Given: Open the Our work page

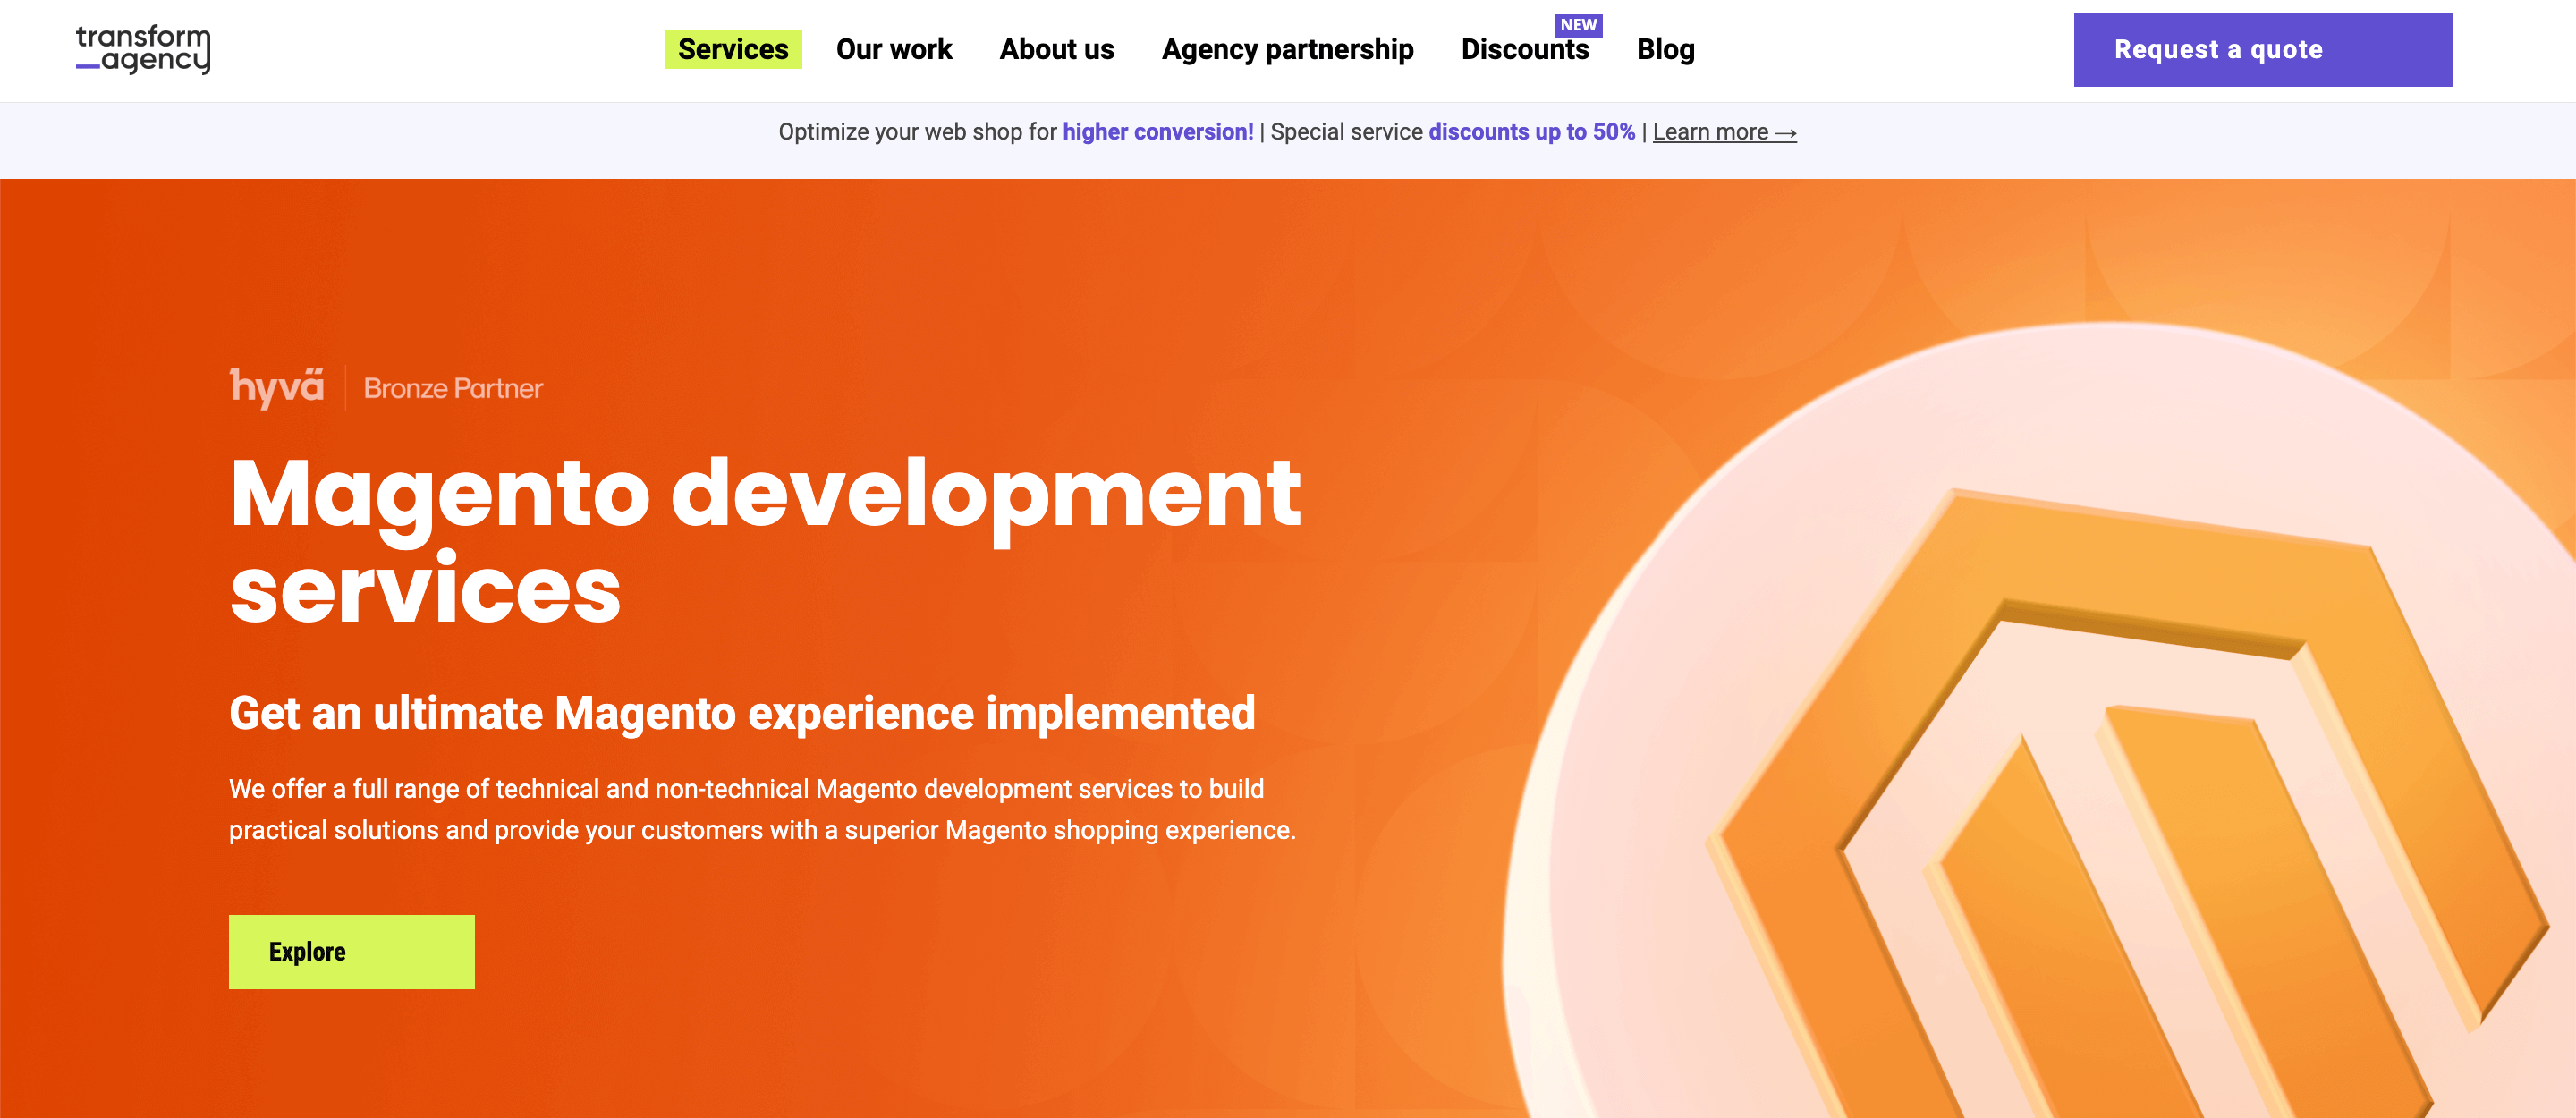Looking at the screenshot, I should (895, 49).
